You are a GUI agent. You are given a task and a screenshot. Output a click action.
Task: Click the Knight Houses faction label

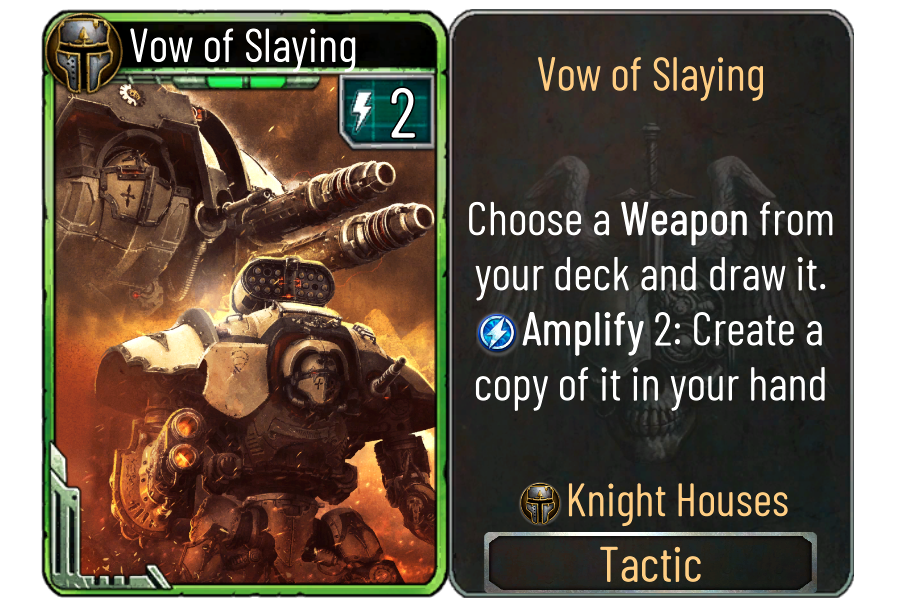click(x=677, y=502)
